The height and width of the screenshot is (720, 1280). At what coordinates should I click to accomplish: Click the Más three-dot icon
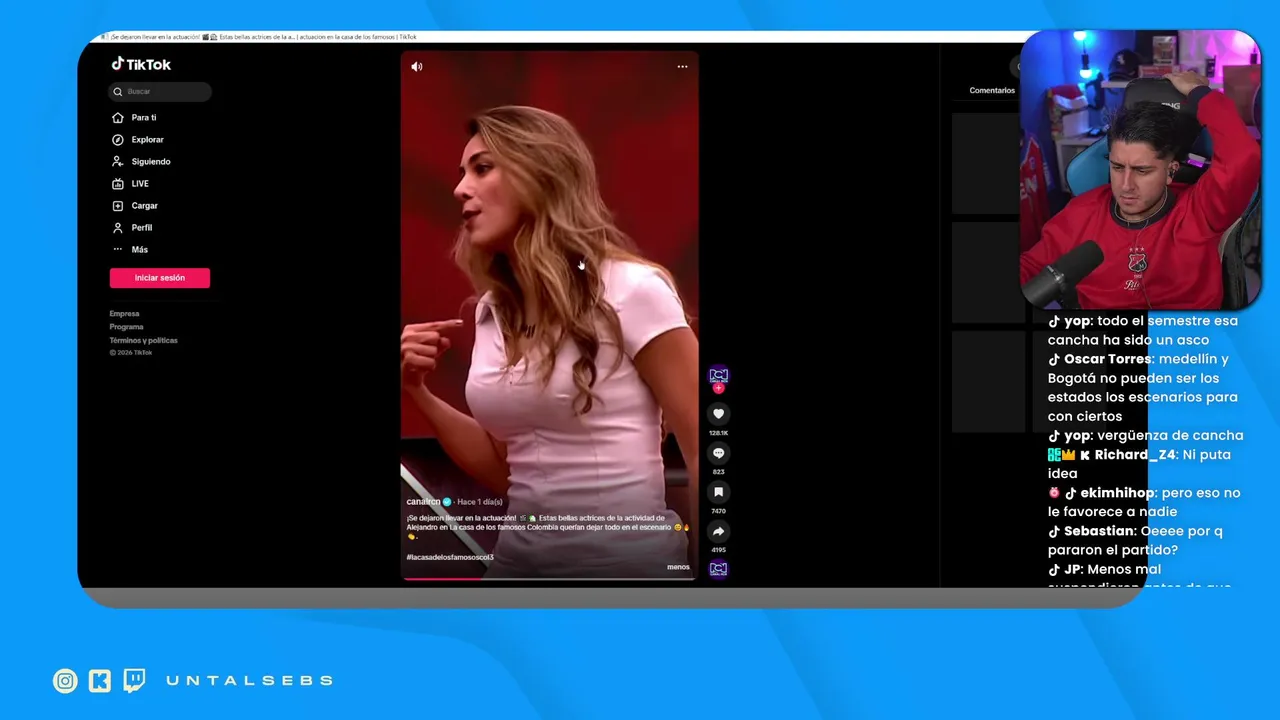pyautogui.click(x=118, y=250)
